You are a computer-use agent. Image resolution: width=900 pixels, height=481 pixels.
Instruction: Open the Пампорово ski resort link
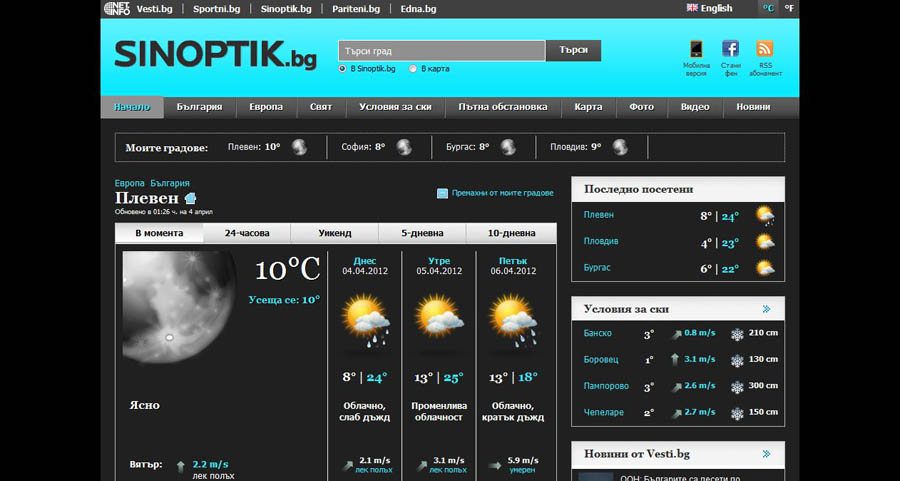(x=606, y=386)
